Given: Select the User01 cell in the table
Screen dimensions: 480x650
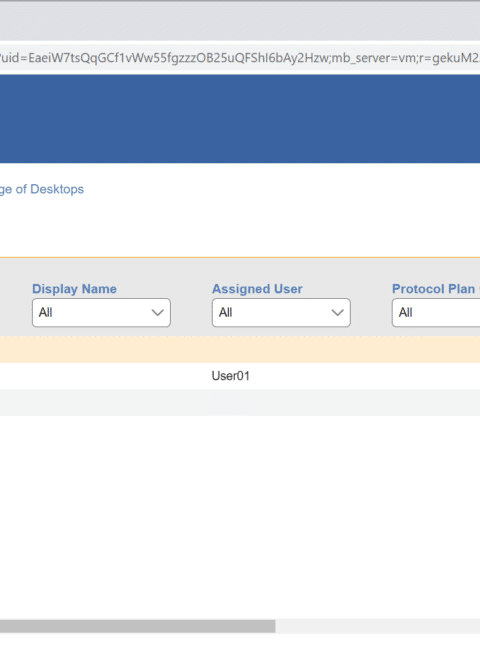Looking at the screenshot, I should tap(231, 376).
